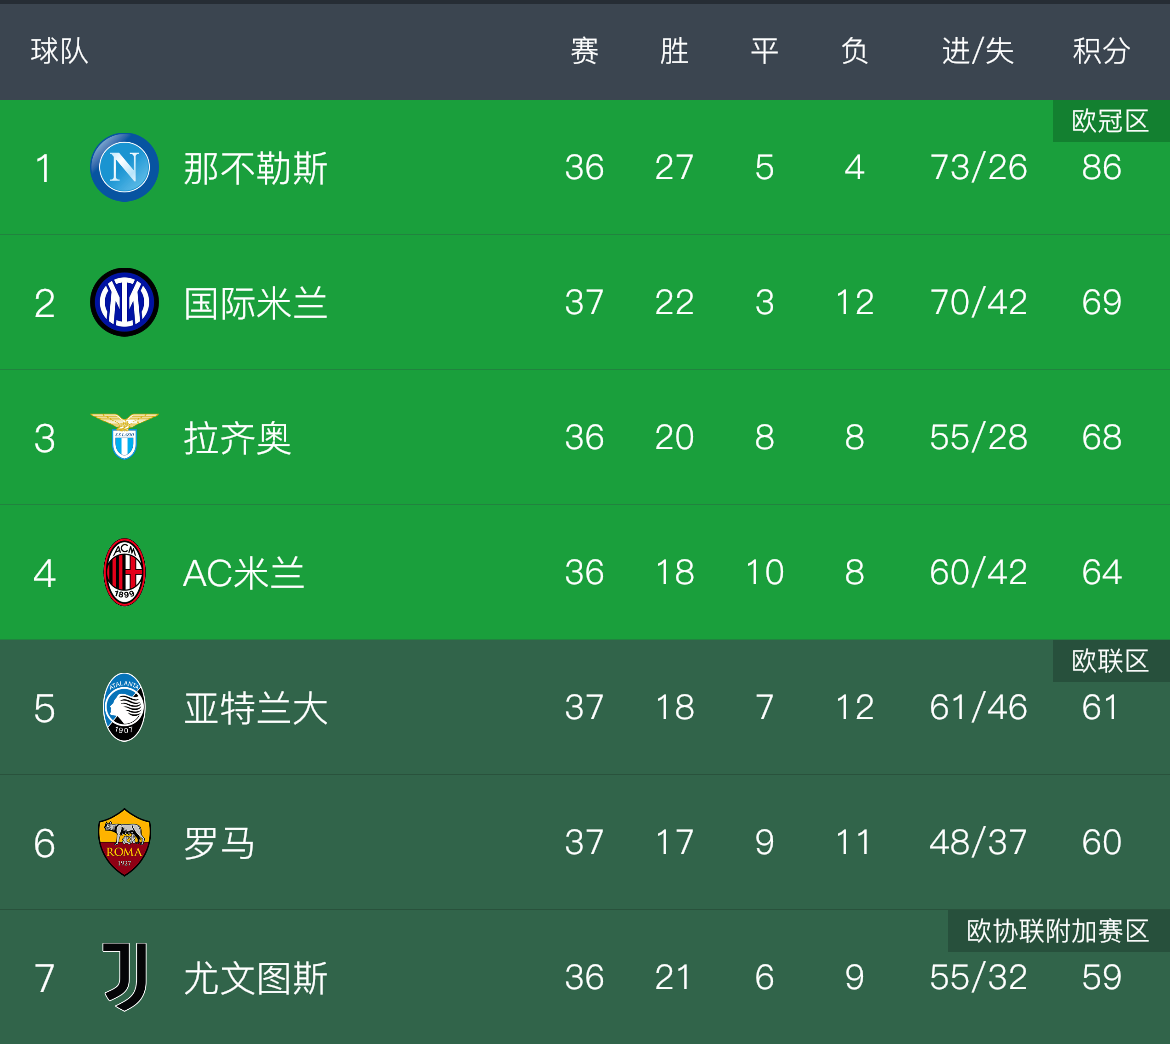Select the 拉齐奥 team name
This screenshot has width=1170, height=1044.
click(238, 438)
